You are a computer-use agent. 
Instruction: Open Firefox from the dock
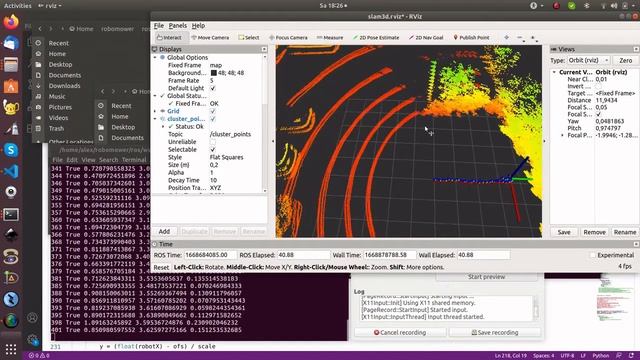pyautogui.click(x=11, y=22)
